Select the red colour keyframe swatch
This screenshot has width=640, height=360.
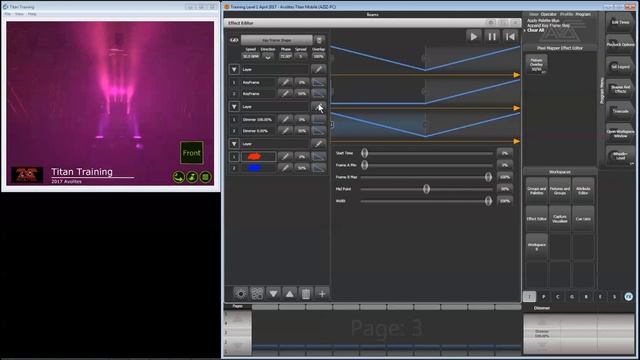click(258, 156)
